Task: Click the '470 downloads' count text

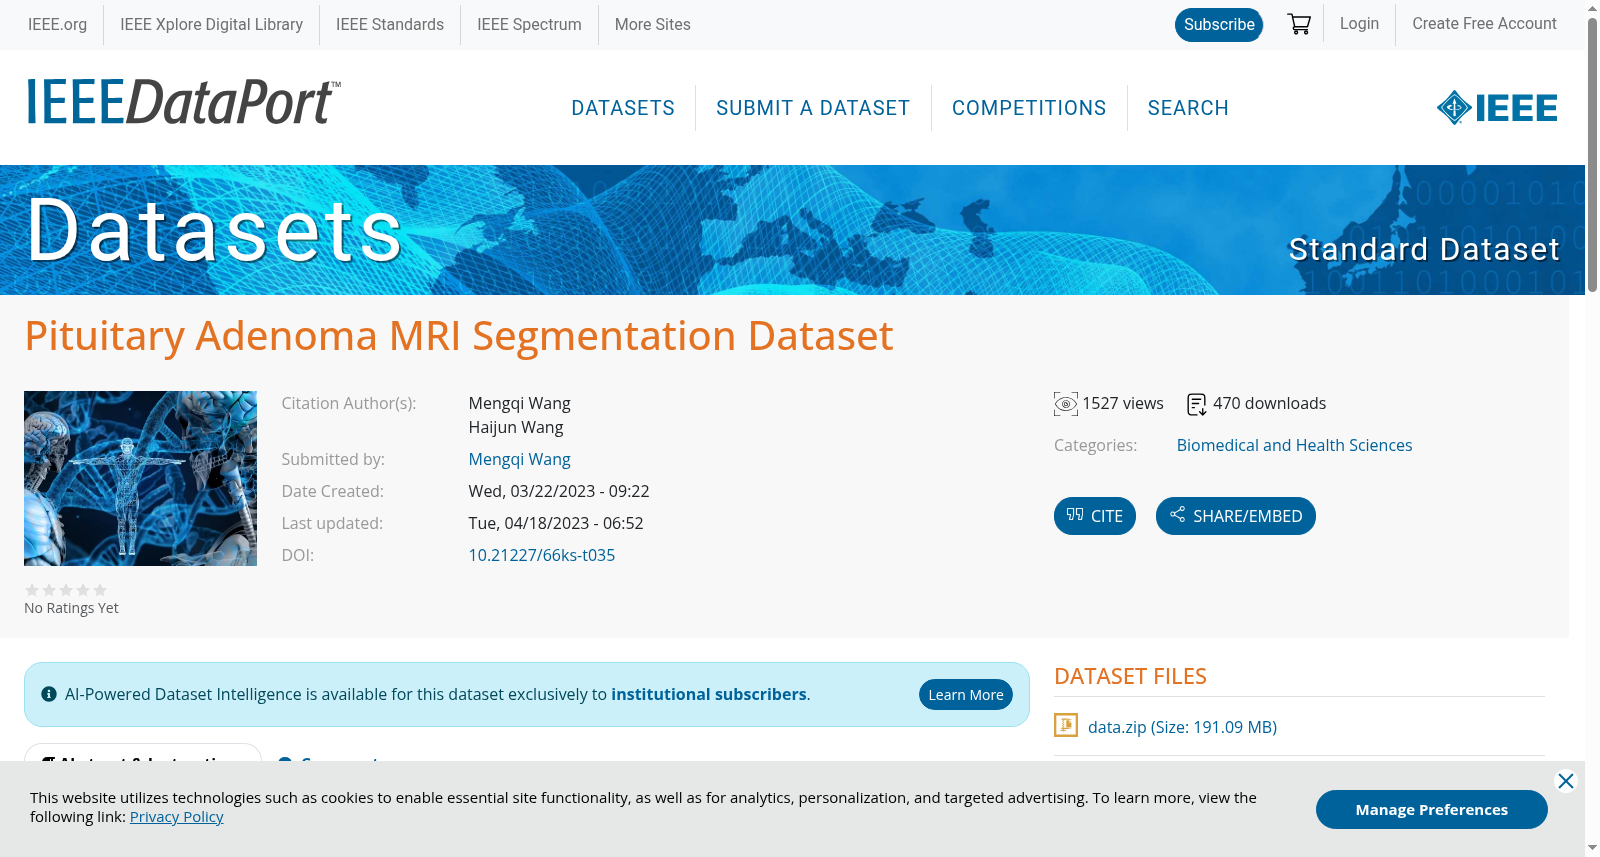Action: coord(1269,403)
